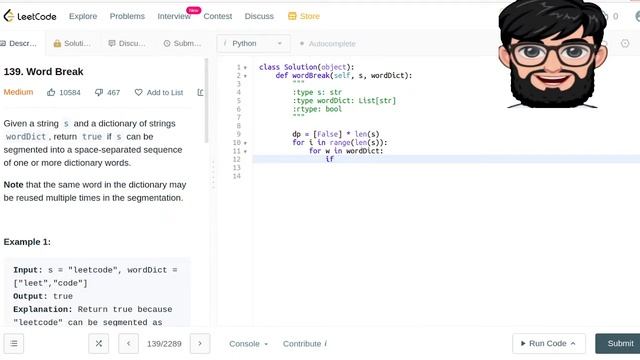Toggle the Autocomplete option
Screen dimensions: 640x360
(x=328, y=44)
